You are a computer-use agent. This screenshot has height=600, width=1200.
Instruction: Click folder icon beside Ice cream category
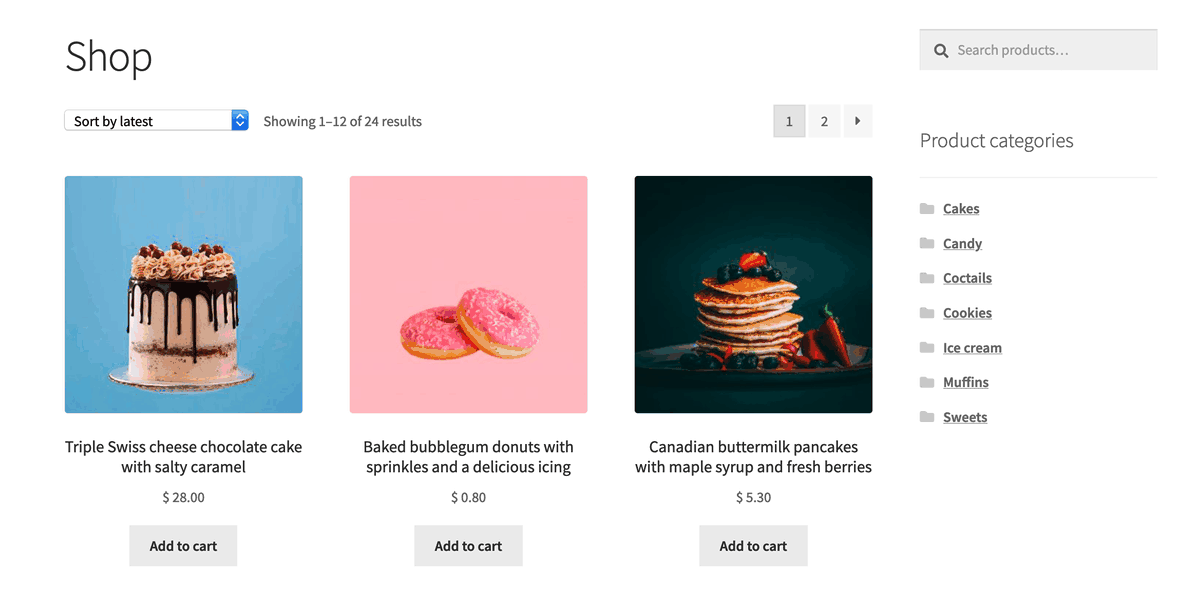pos(927,347)
